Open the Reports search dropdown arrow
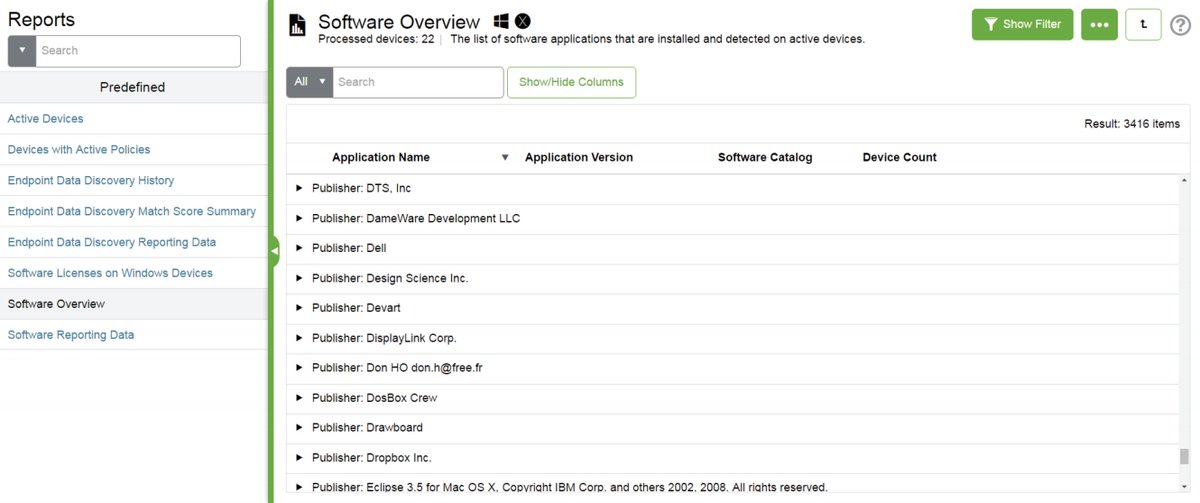1200x503 pixels. click(x=22, y=51)
